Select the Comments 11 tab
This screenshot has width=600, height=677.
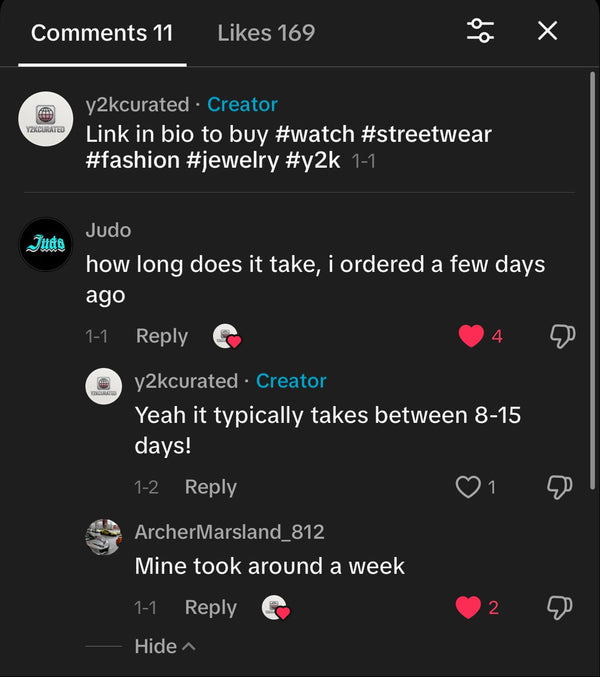[x=102, y=33]
